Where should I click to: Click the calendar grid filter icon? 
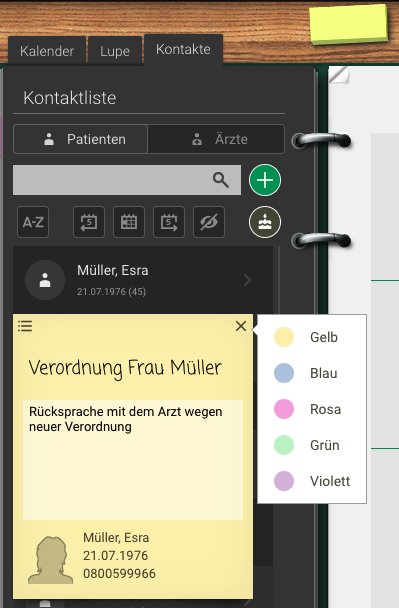[129, 222]
